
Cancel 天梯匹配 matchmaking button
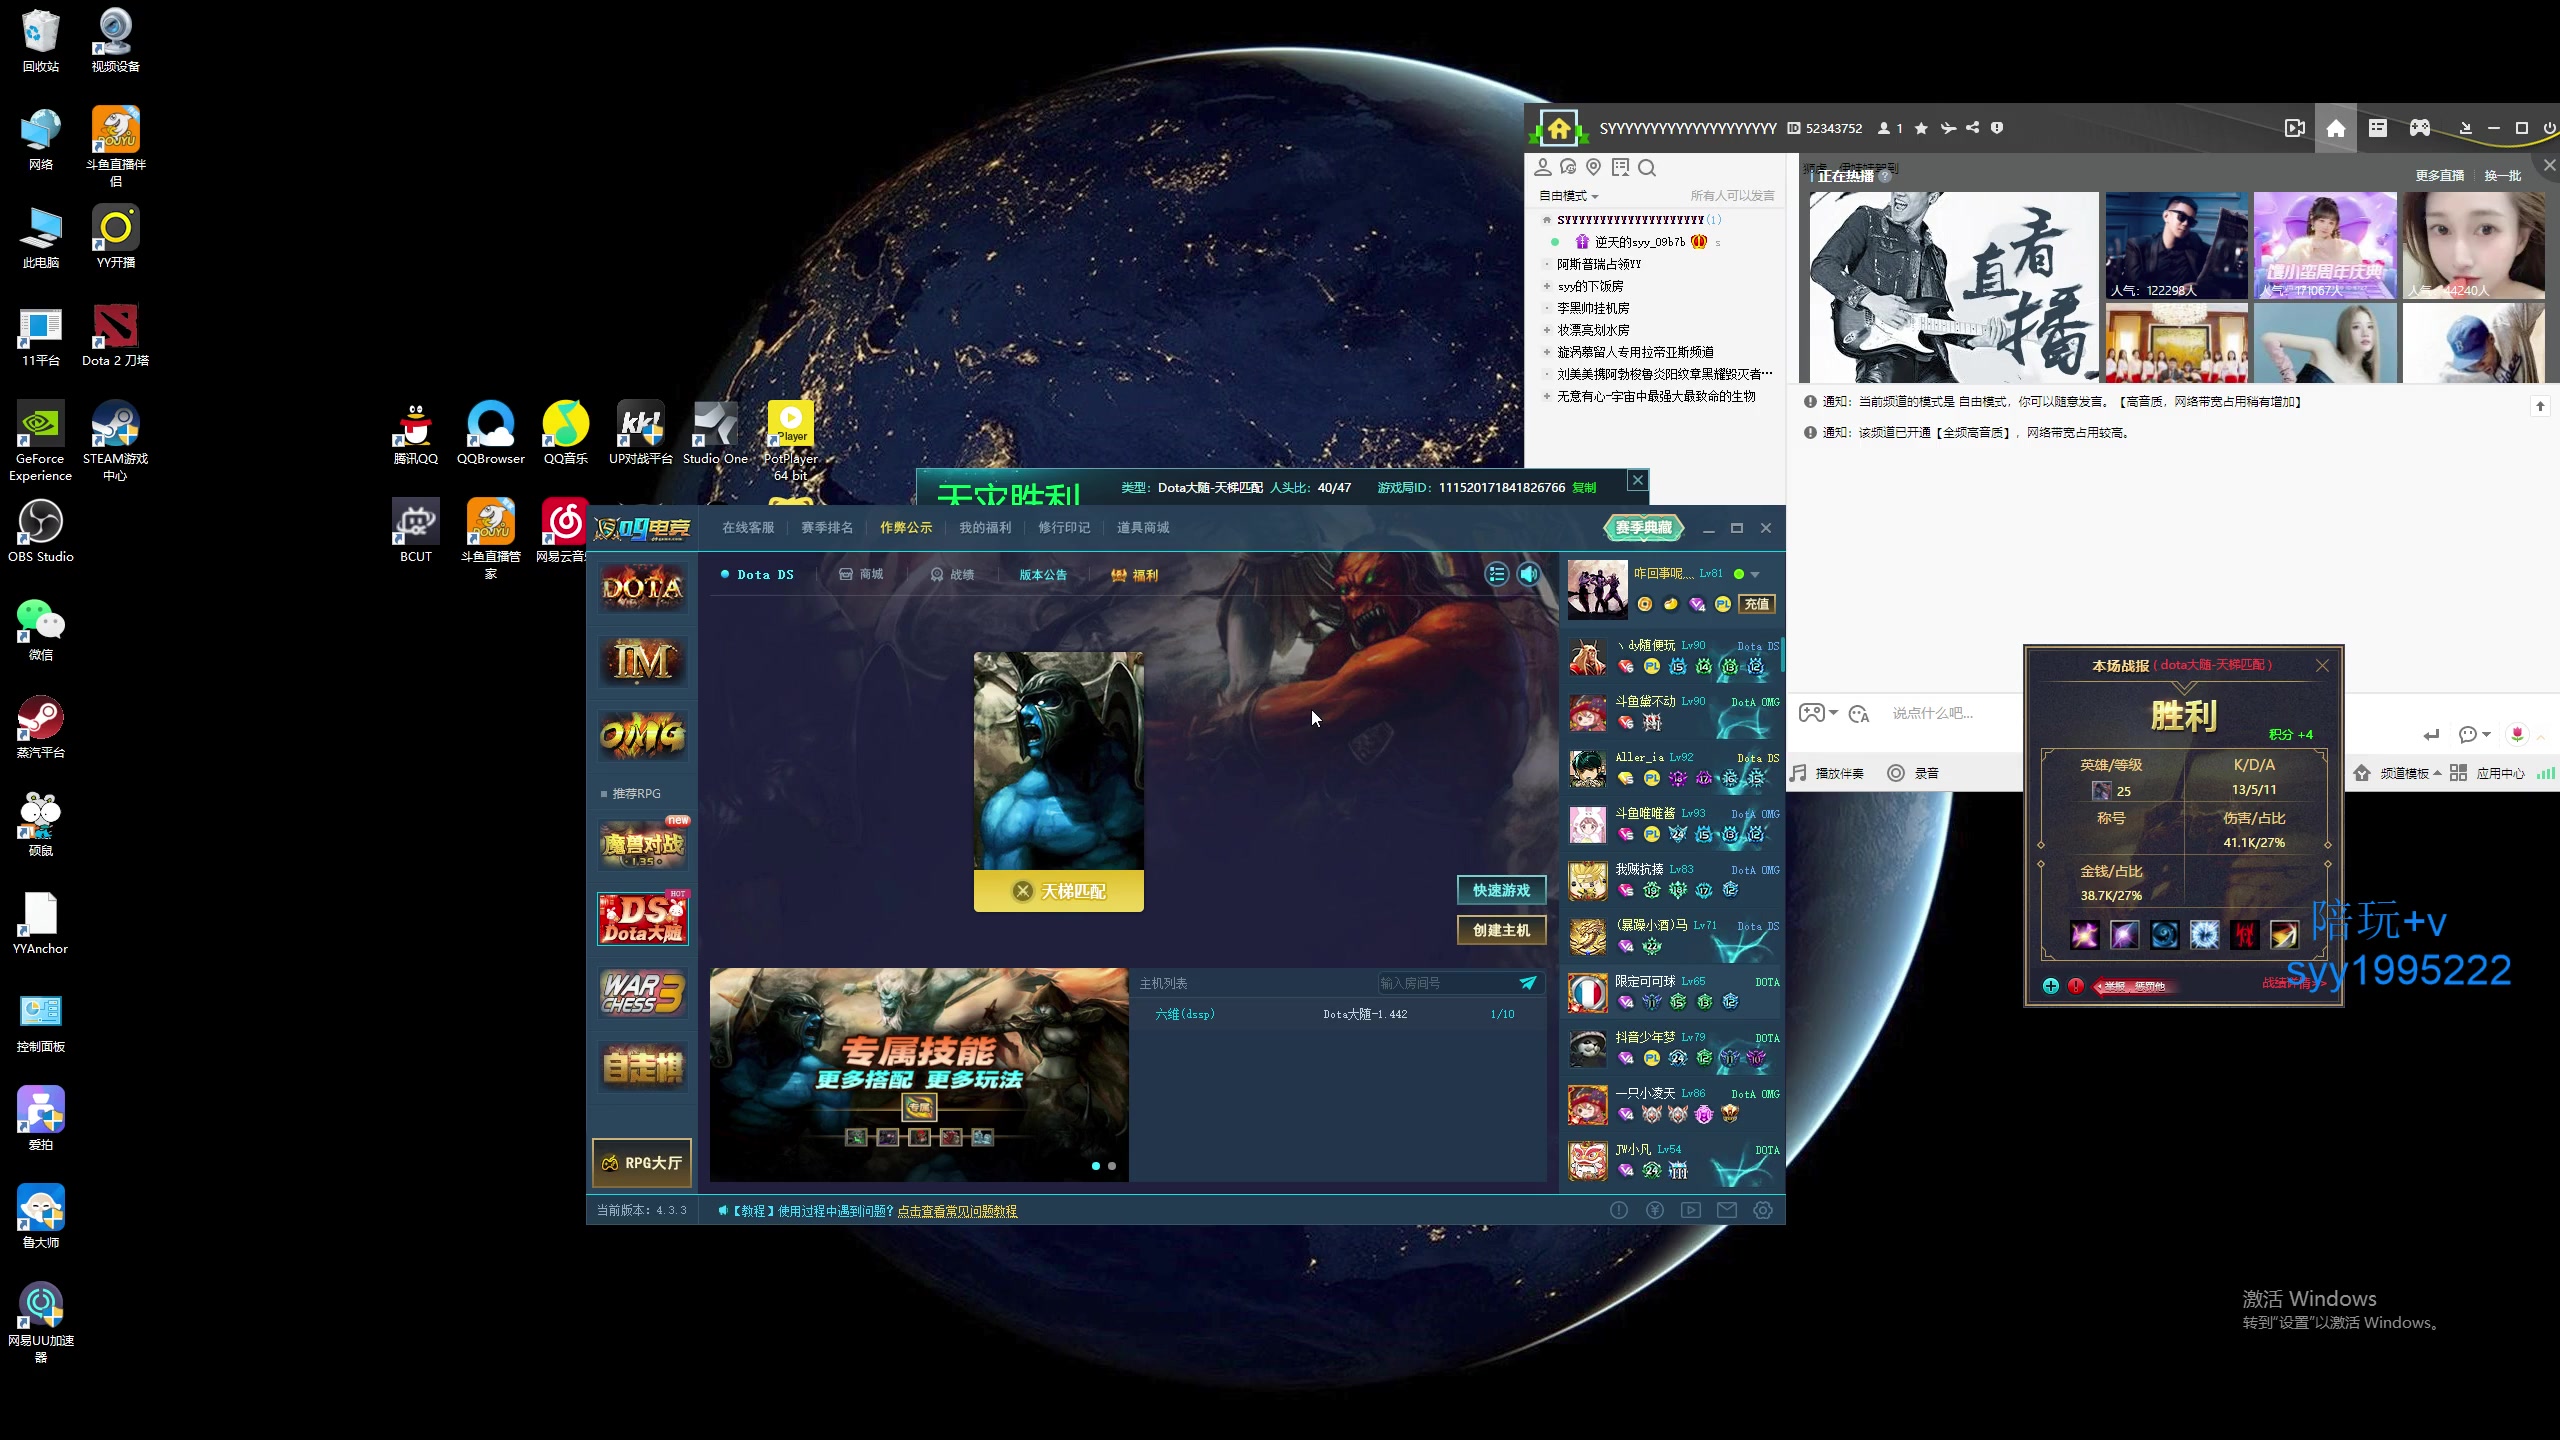(1059, 891)
